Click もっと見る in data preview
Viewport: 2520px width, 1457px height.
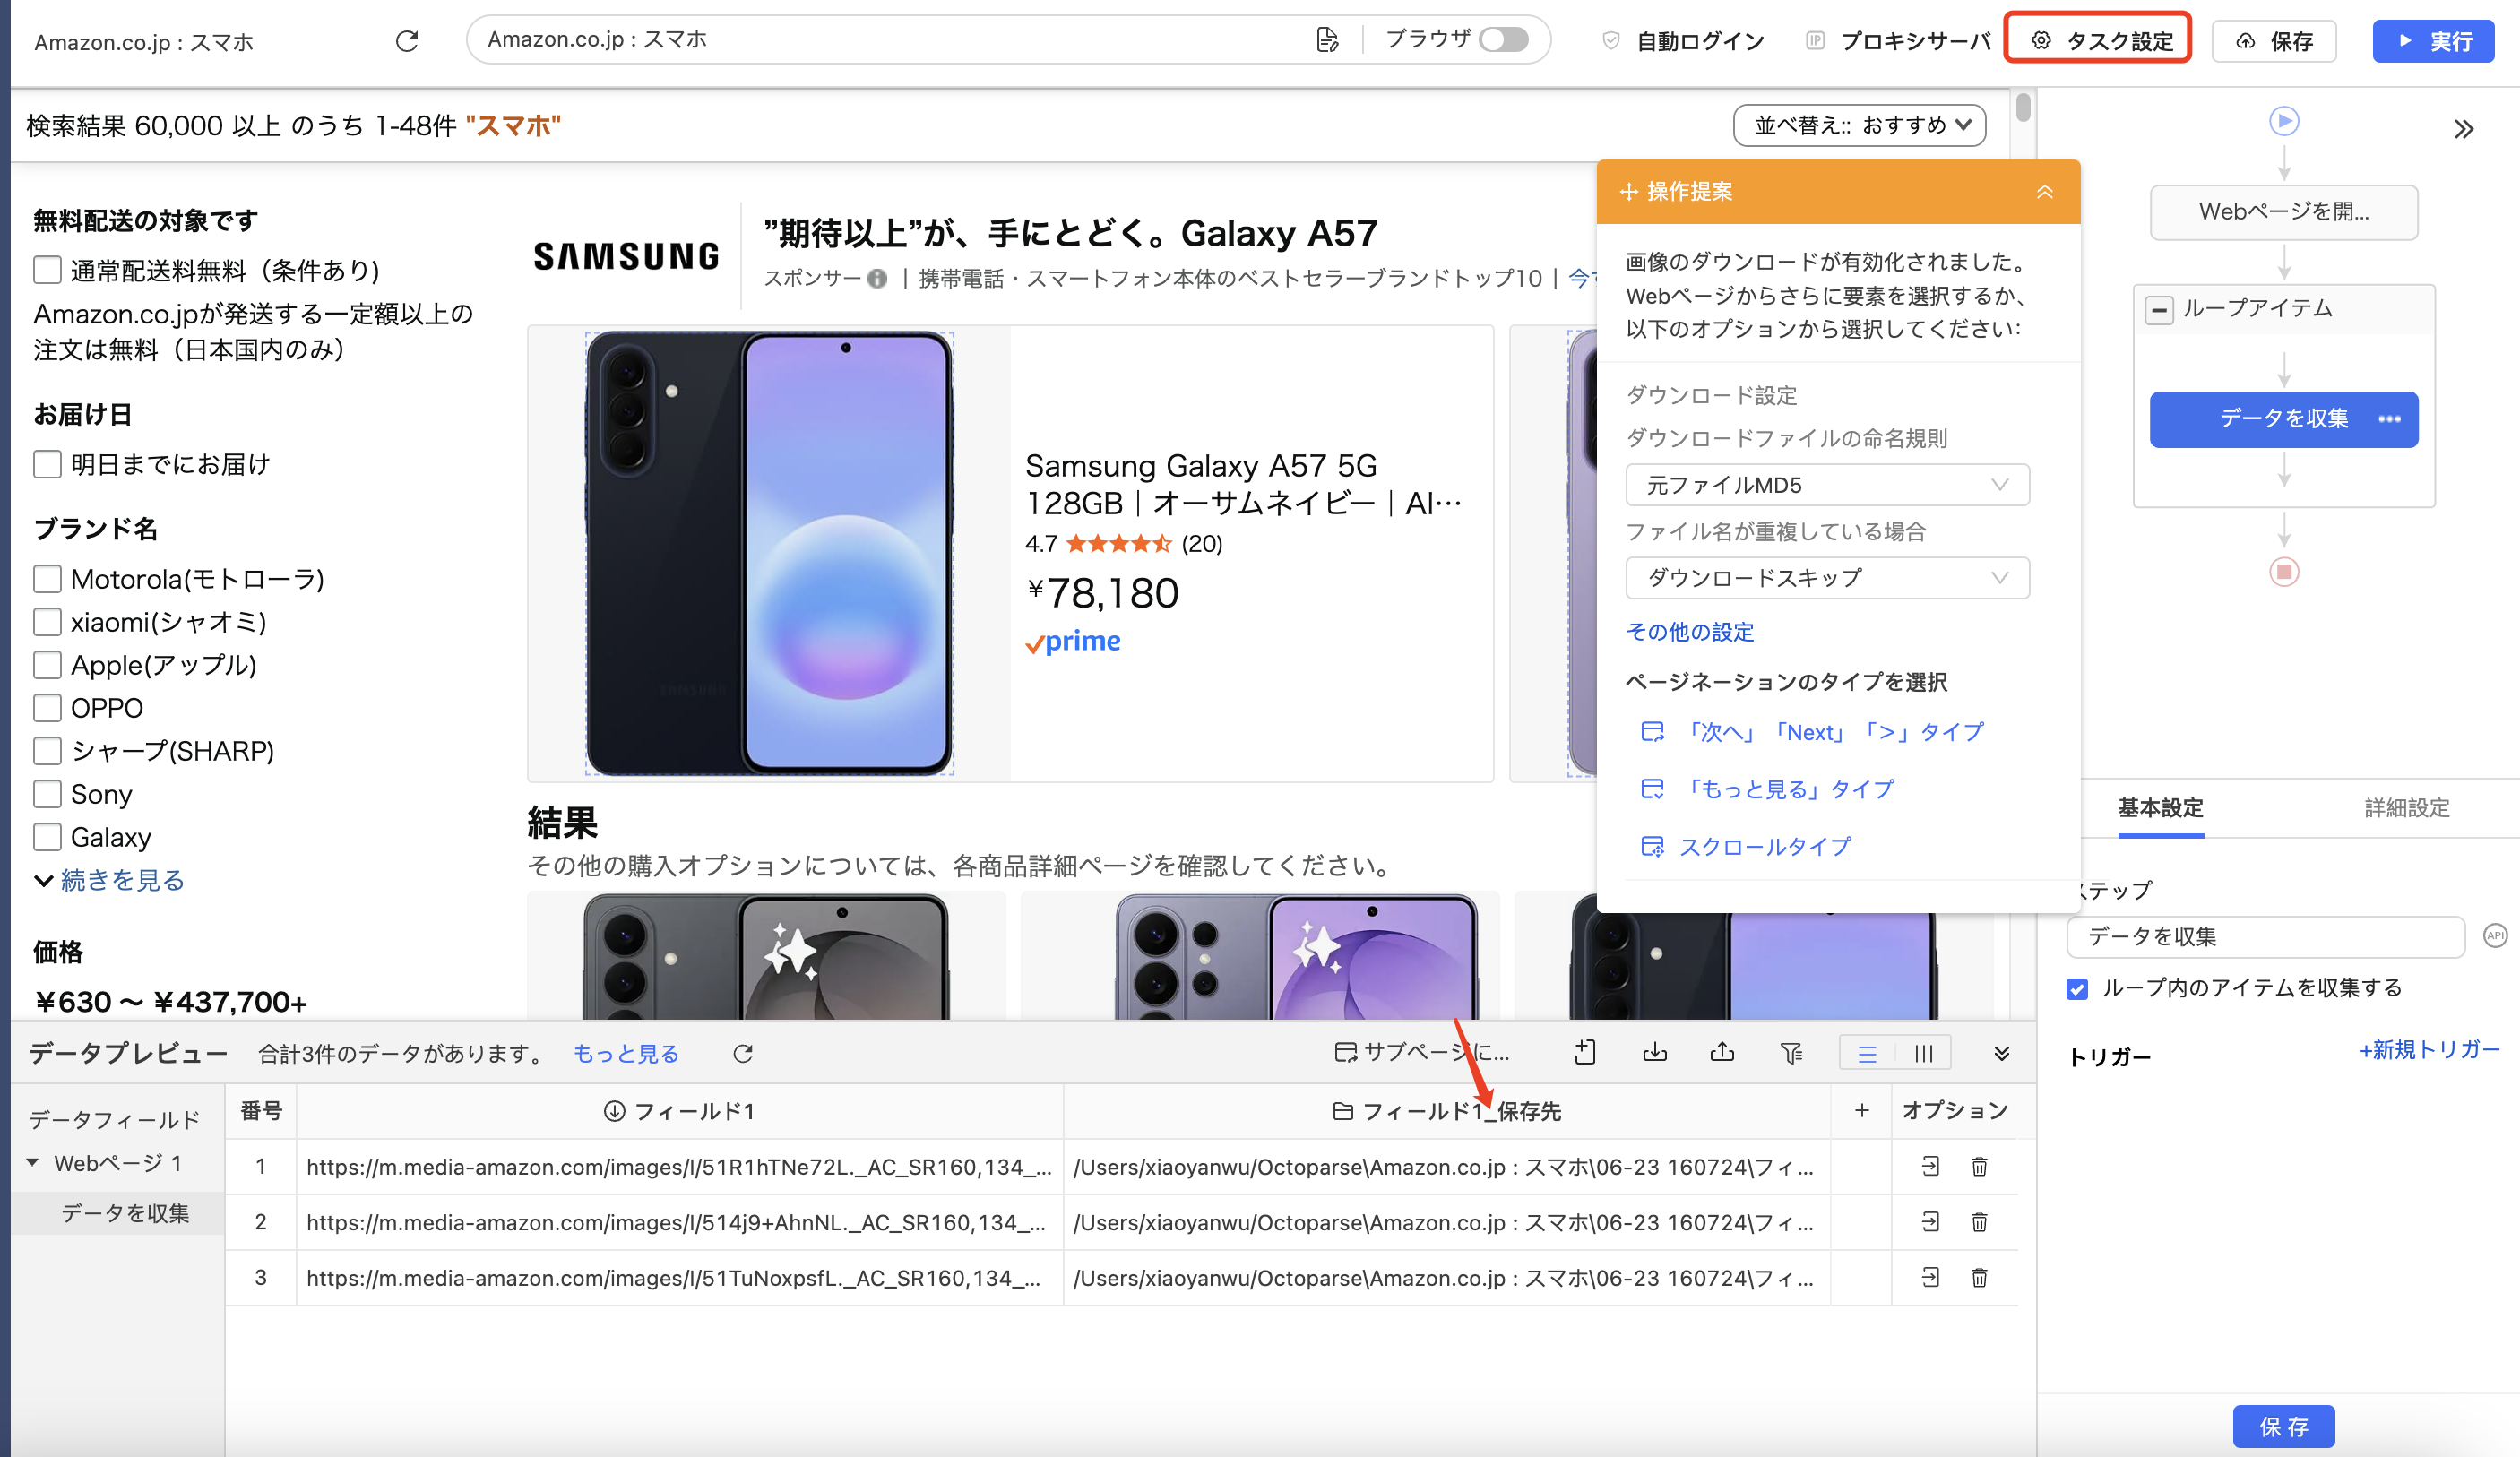tap(626, 1054)
